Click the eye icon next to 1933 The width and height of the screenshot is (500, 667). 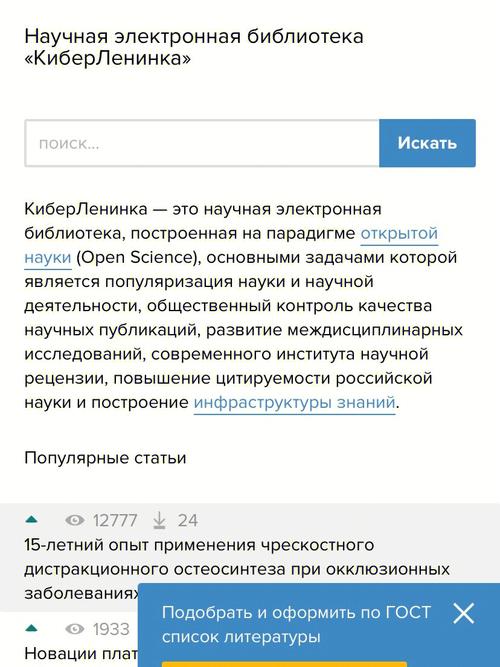(x=75, y=629)
